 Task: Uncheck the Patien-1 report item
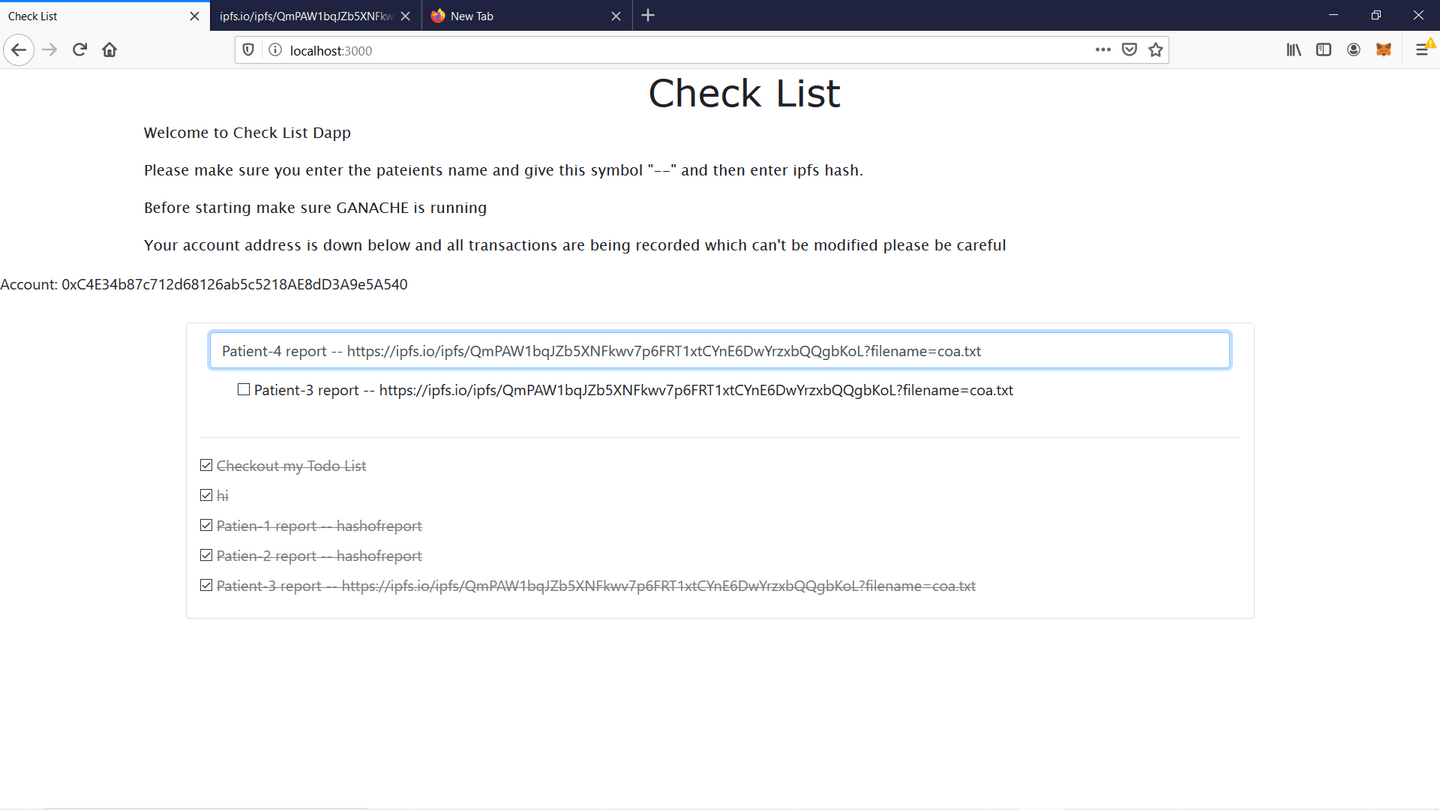click(x=206, y=525)
